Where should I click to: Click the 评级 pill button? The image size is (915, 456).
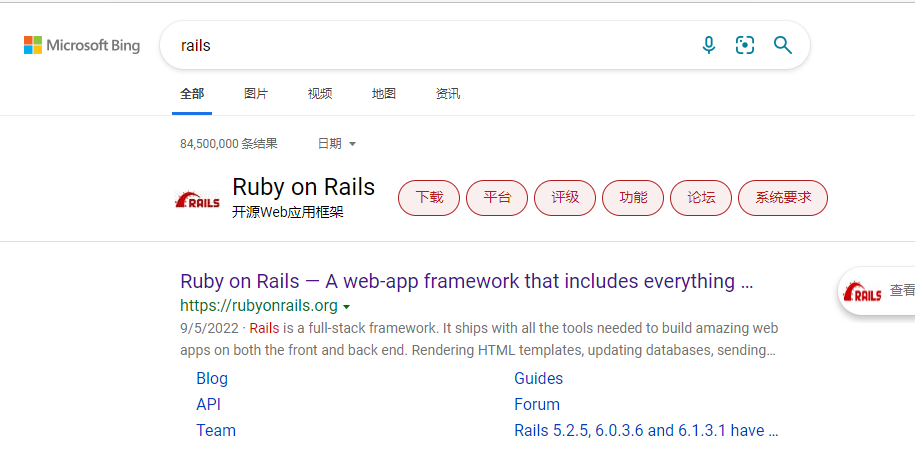[x=565, y=198]
